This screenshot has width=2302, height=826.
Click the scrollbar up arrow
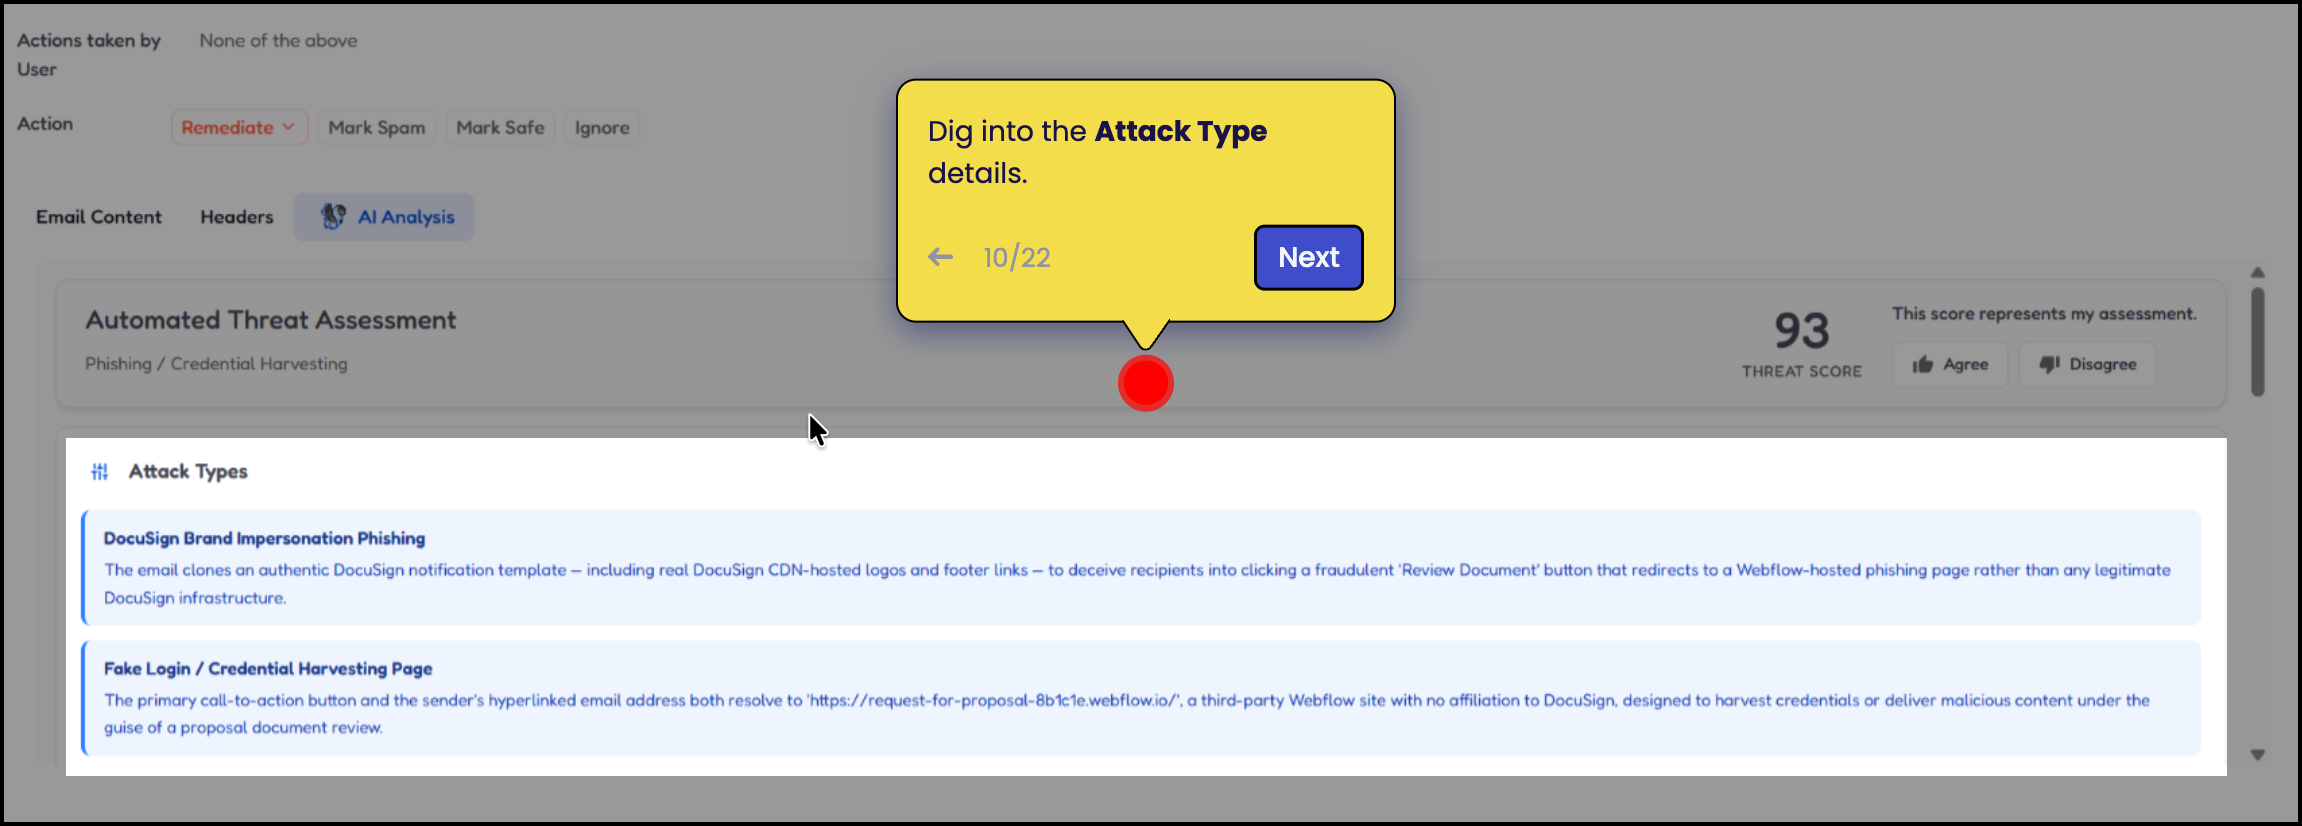click(x=2257, y=273)
